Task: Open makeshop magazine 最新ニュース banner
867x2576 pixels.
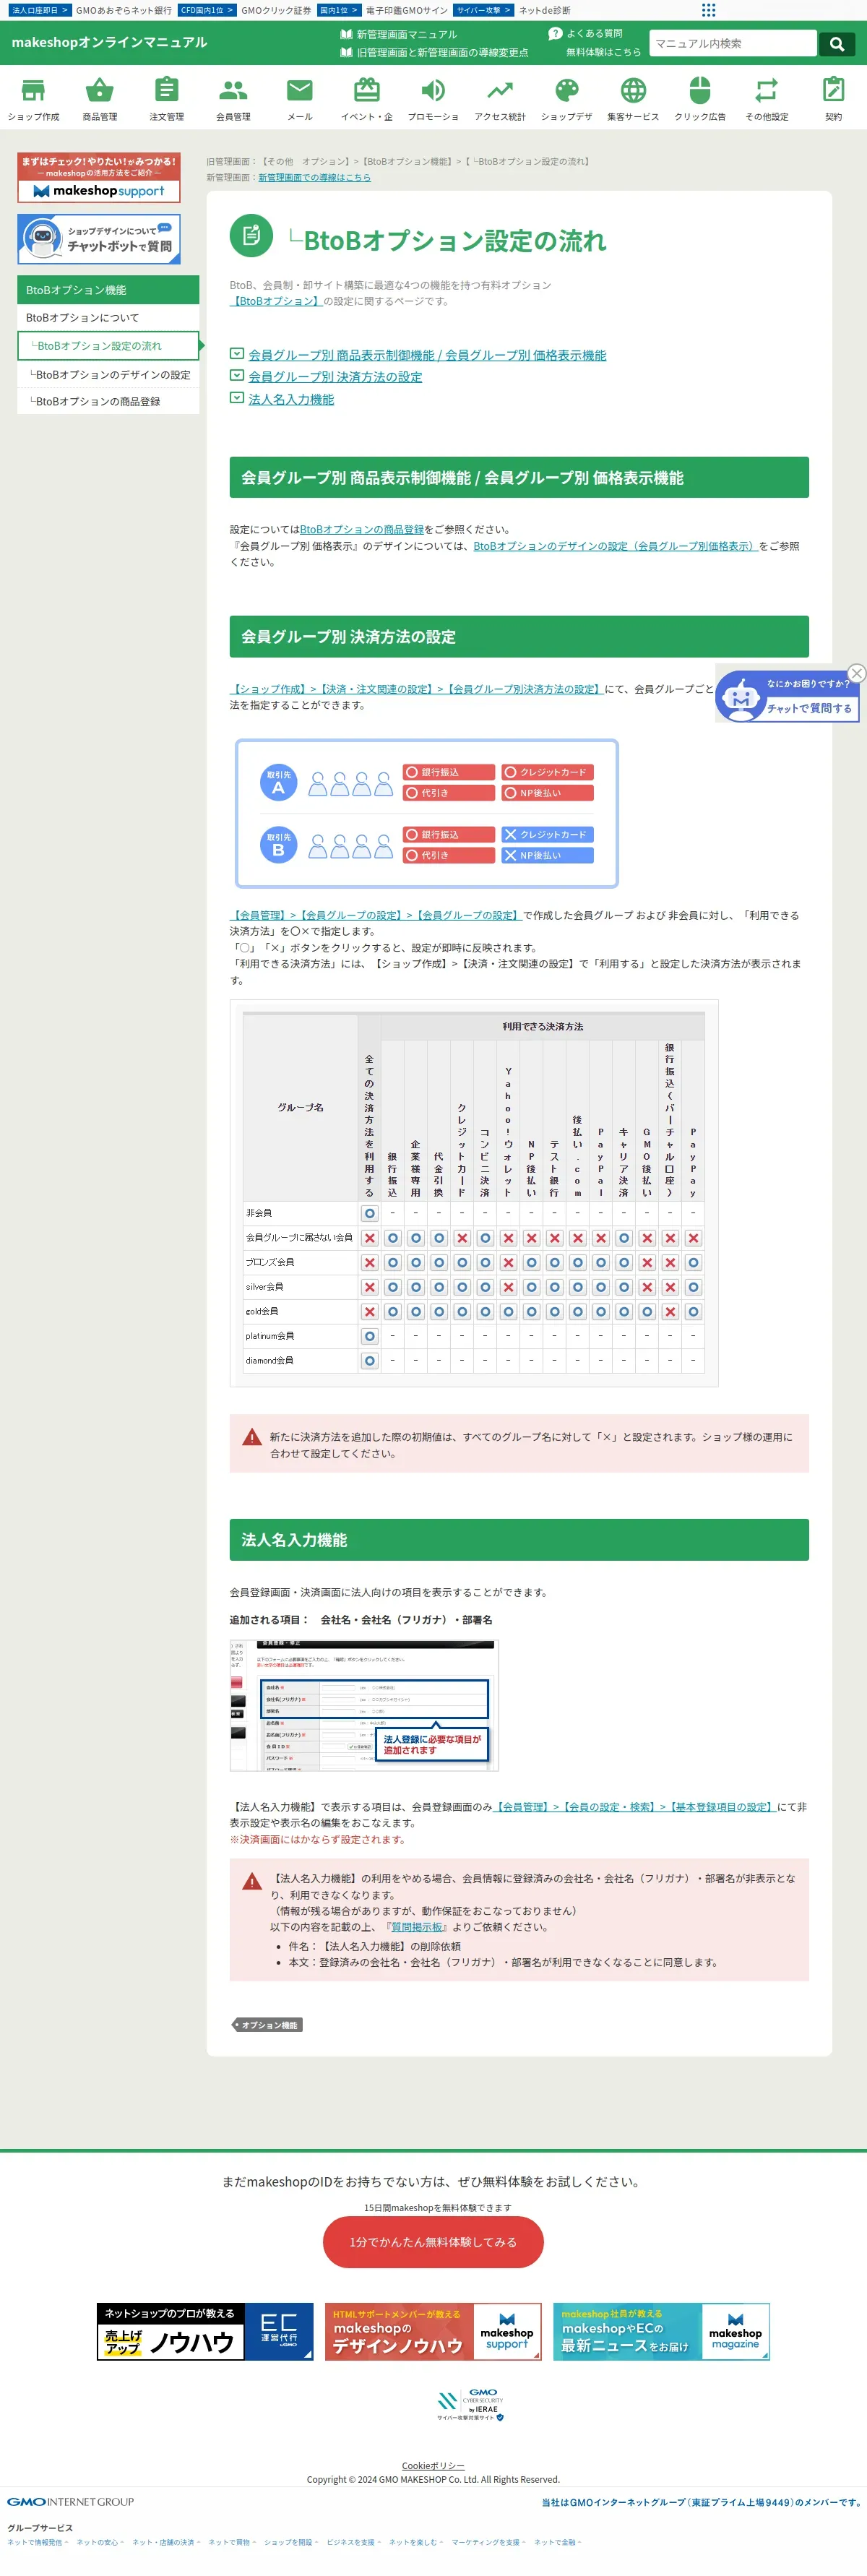Action: [661, 2332]
